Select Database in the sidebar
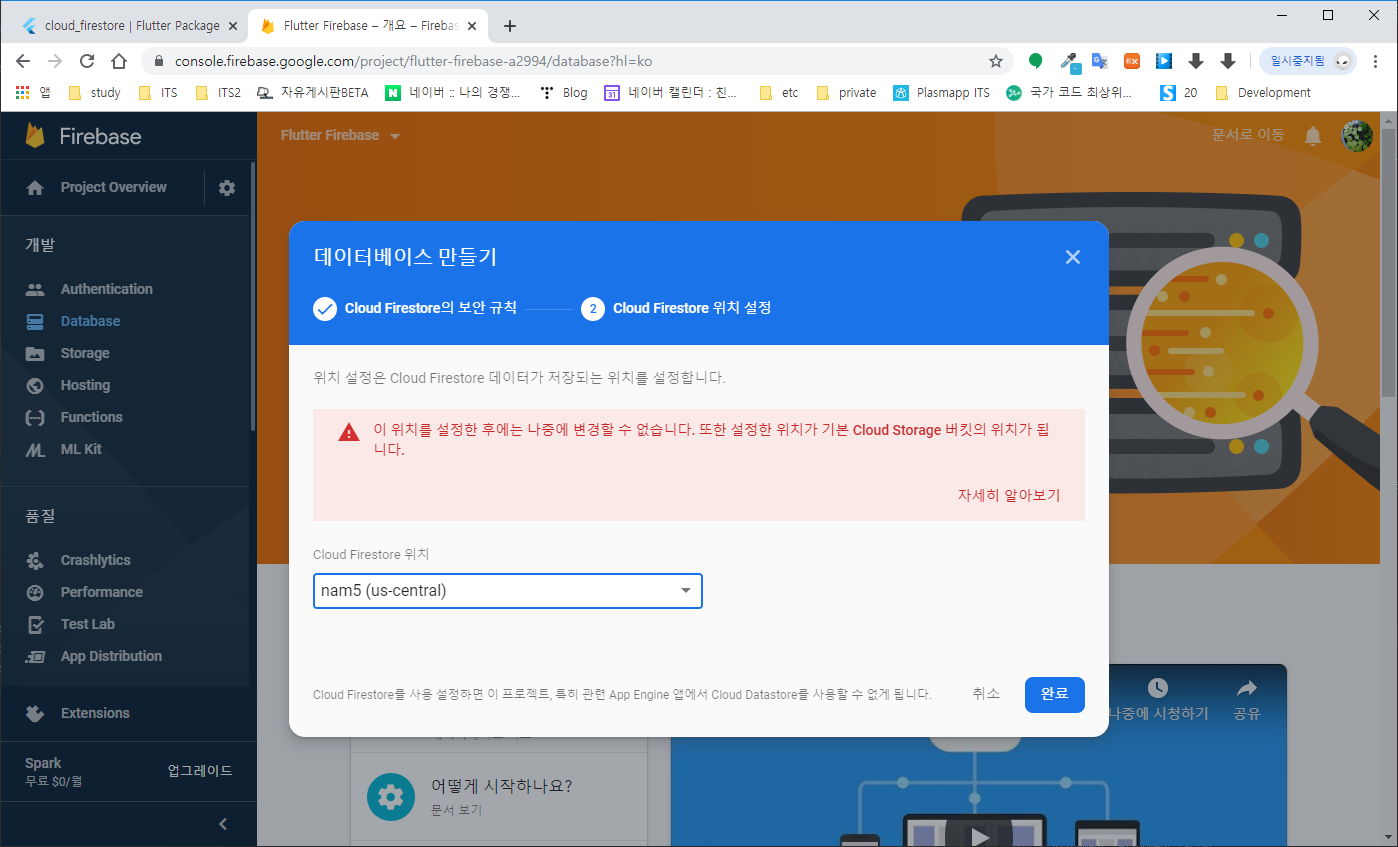 pos(90,321)
